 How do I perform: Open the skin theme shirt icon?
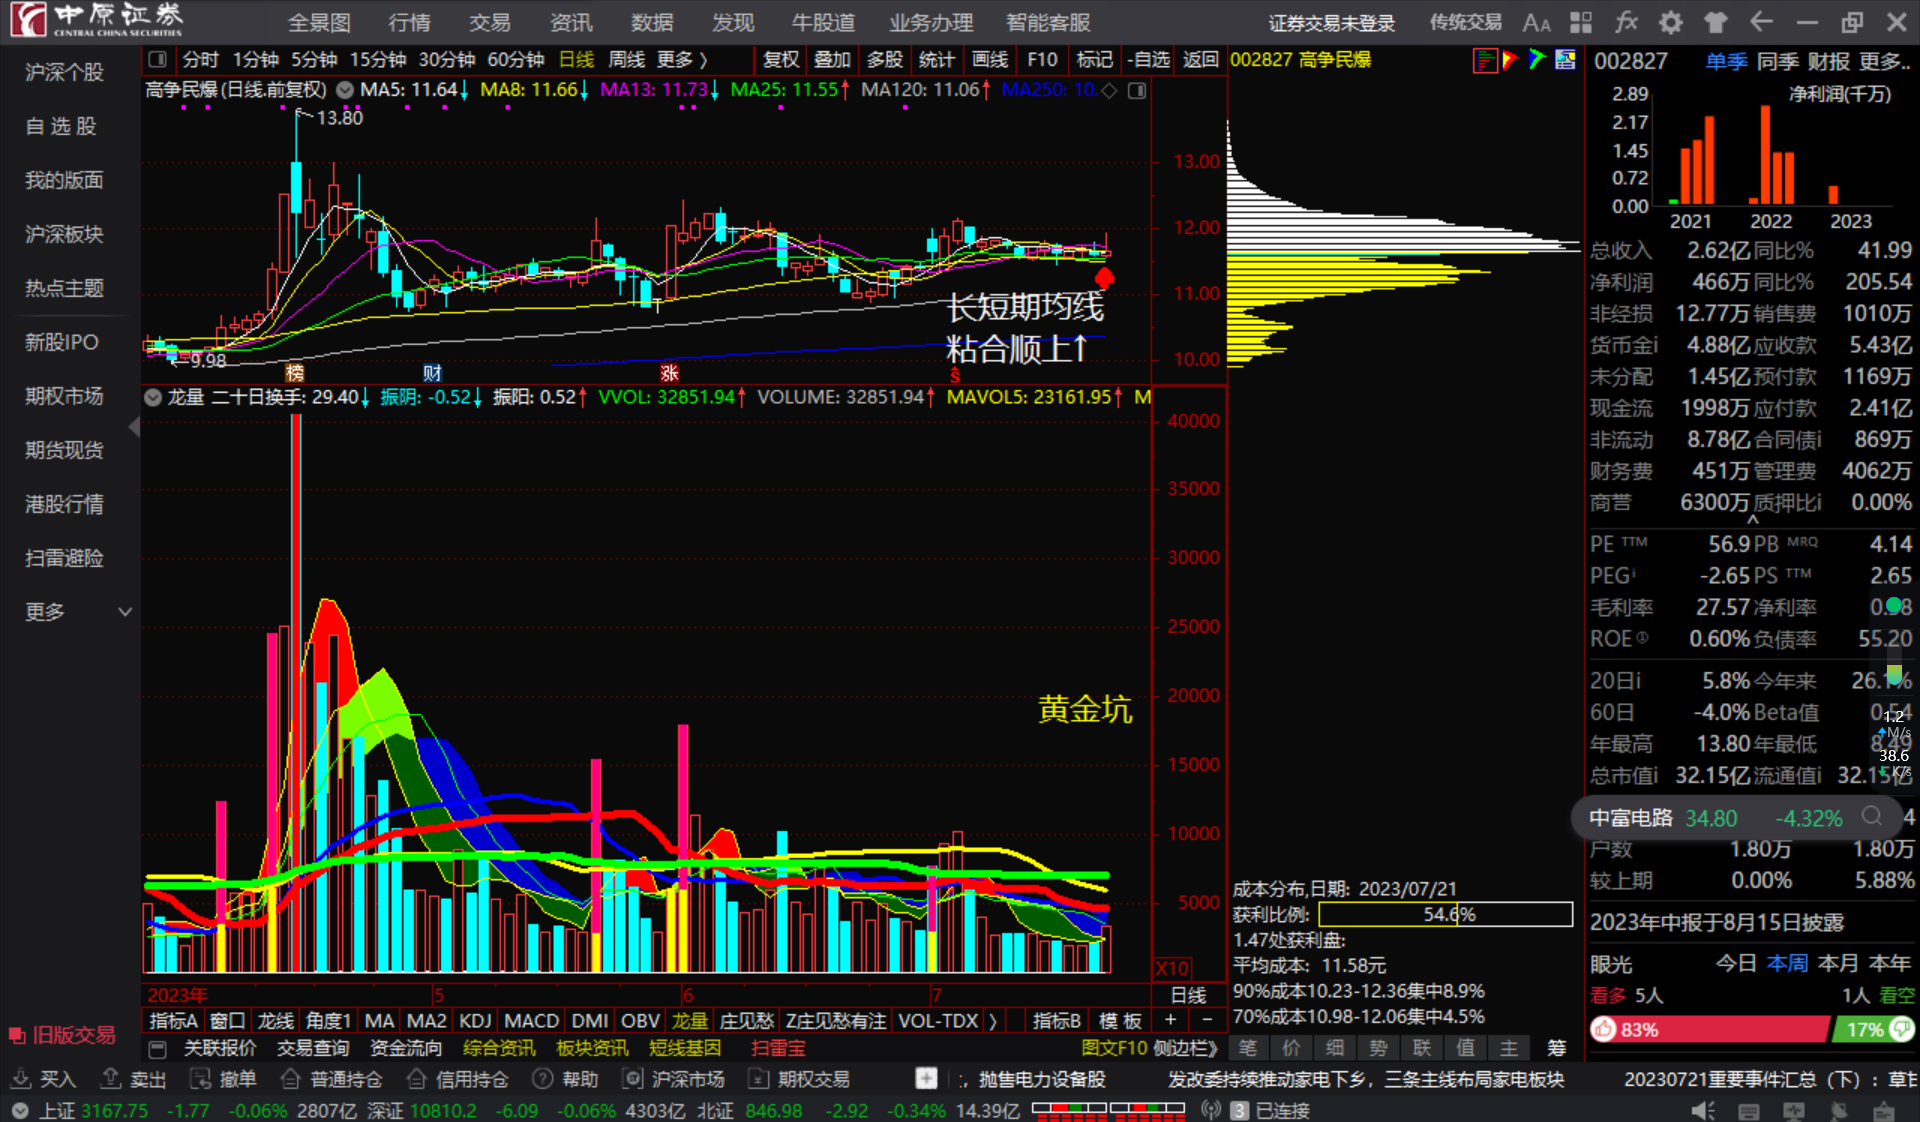click(x=1716, y=23)
